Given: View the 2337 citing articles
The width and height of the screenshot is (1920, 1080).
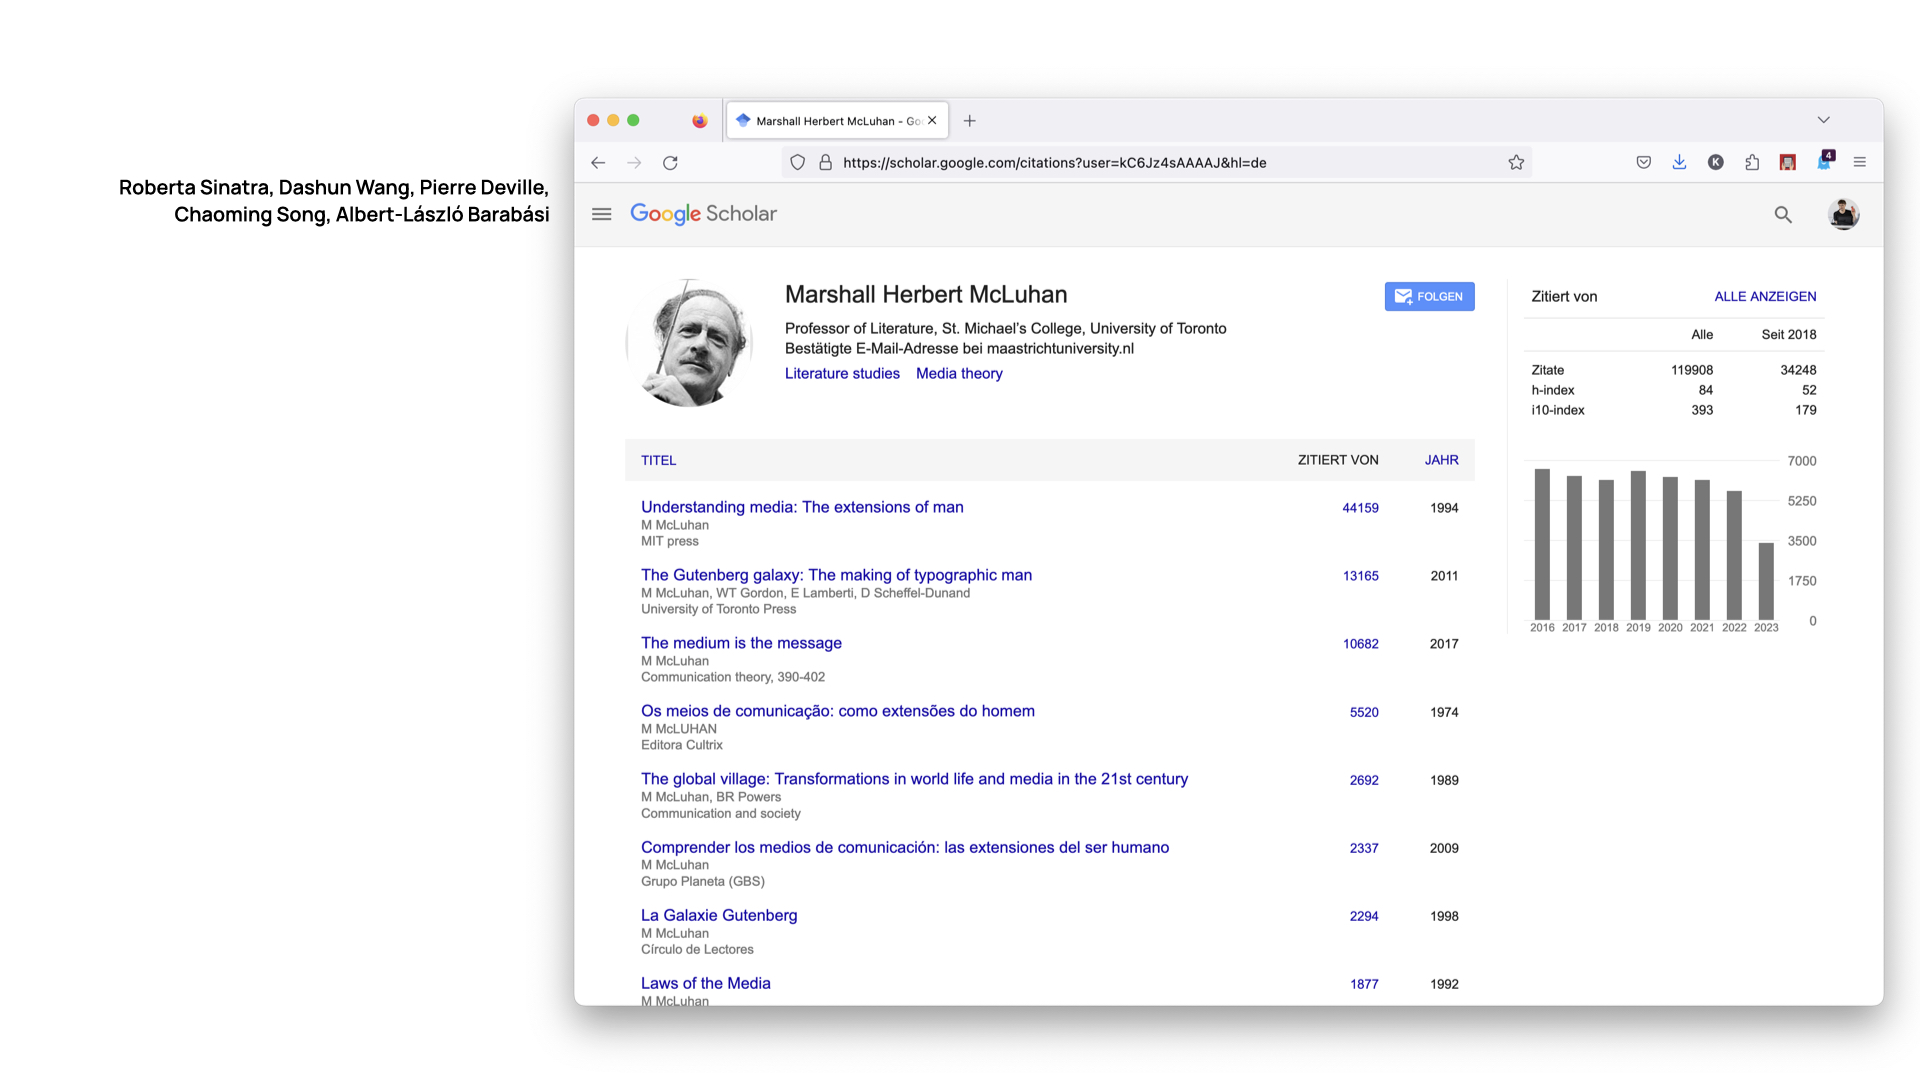Looking at the screenshot, I should pyautogui.click(x=1364, y=848).
